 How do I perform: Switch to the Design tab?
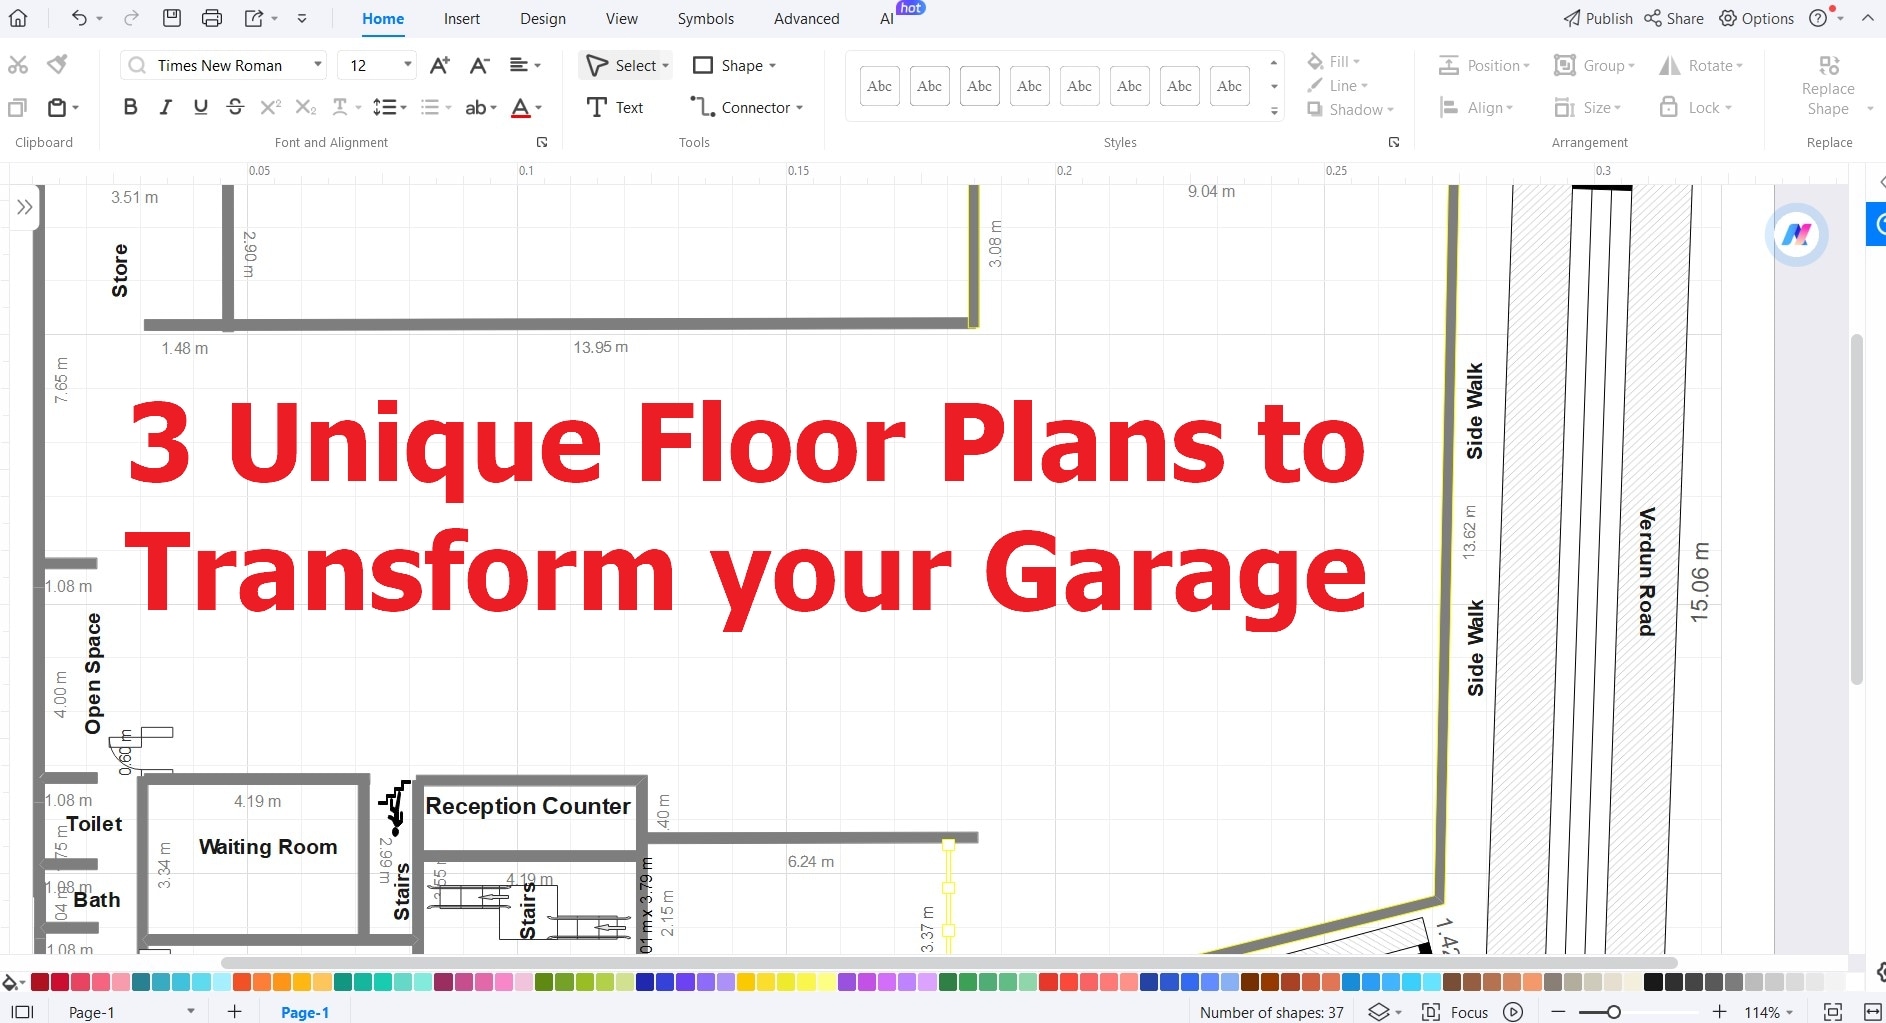pos(543,18)
